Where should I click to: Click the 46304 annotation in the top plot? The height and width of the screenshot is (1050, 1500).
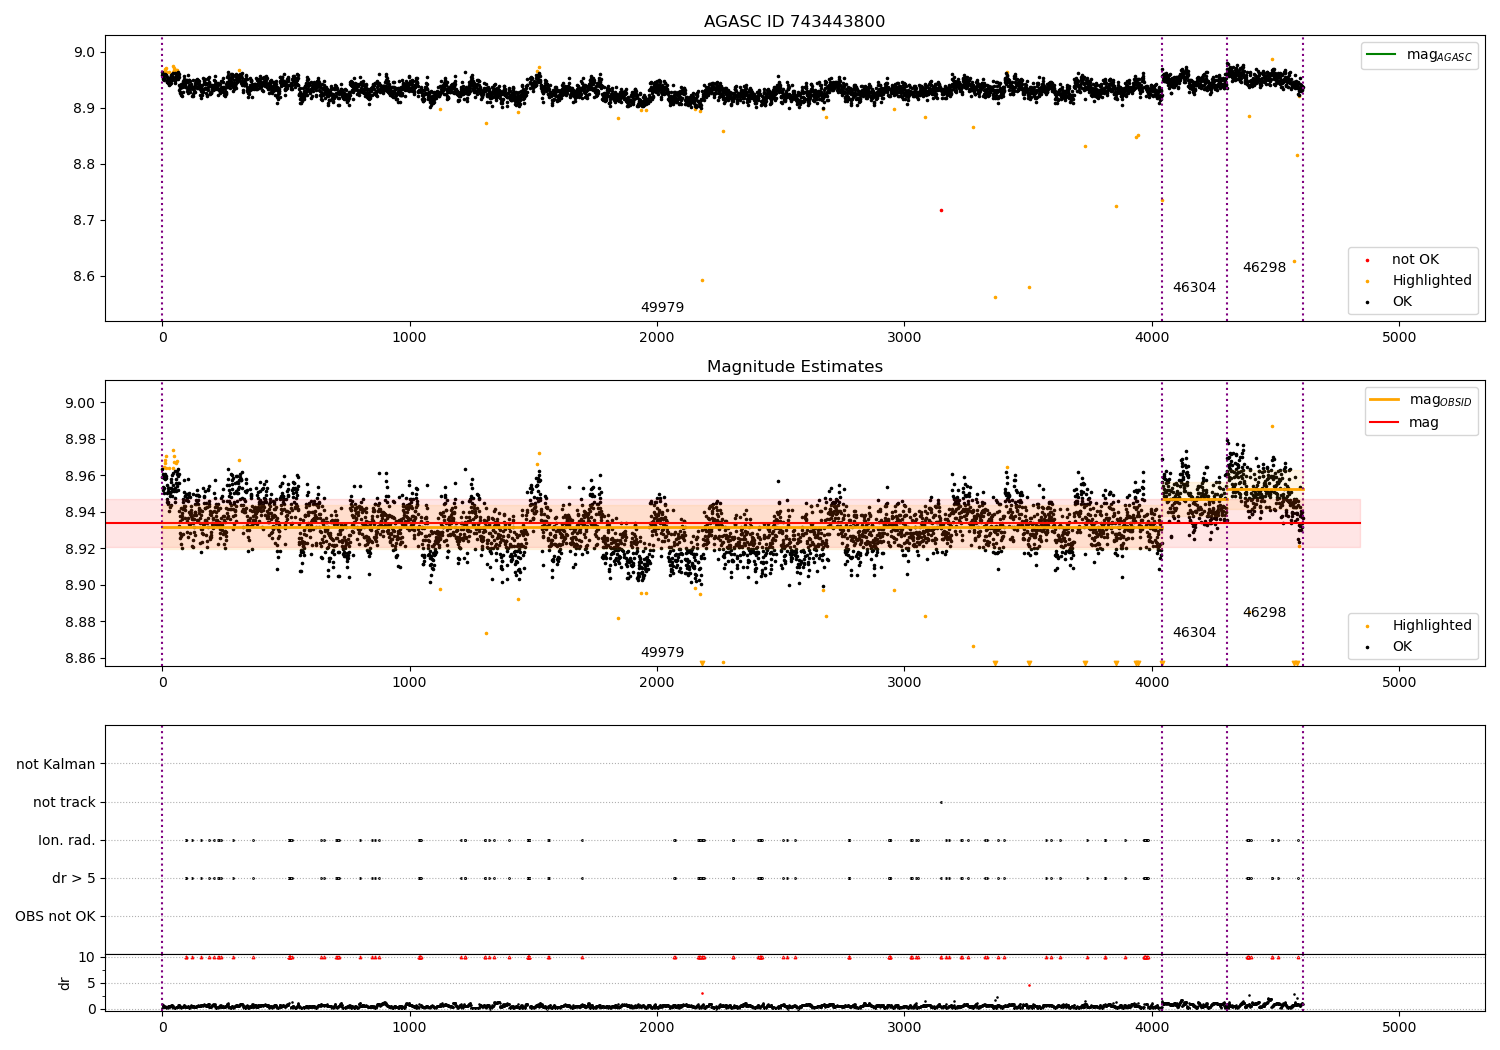1194,288
